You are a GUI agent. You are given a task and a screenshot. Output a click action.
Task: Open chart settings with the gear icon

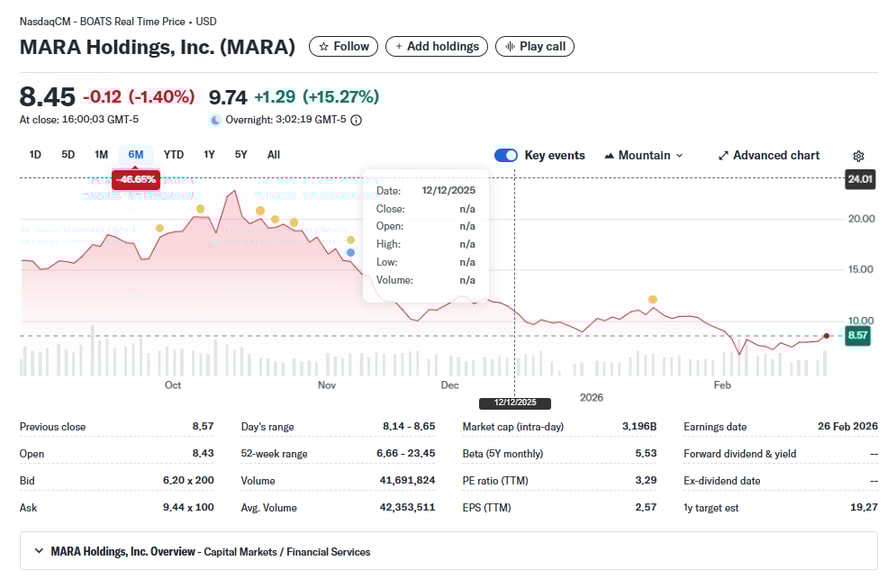click(858, 156)
